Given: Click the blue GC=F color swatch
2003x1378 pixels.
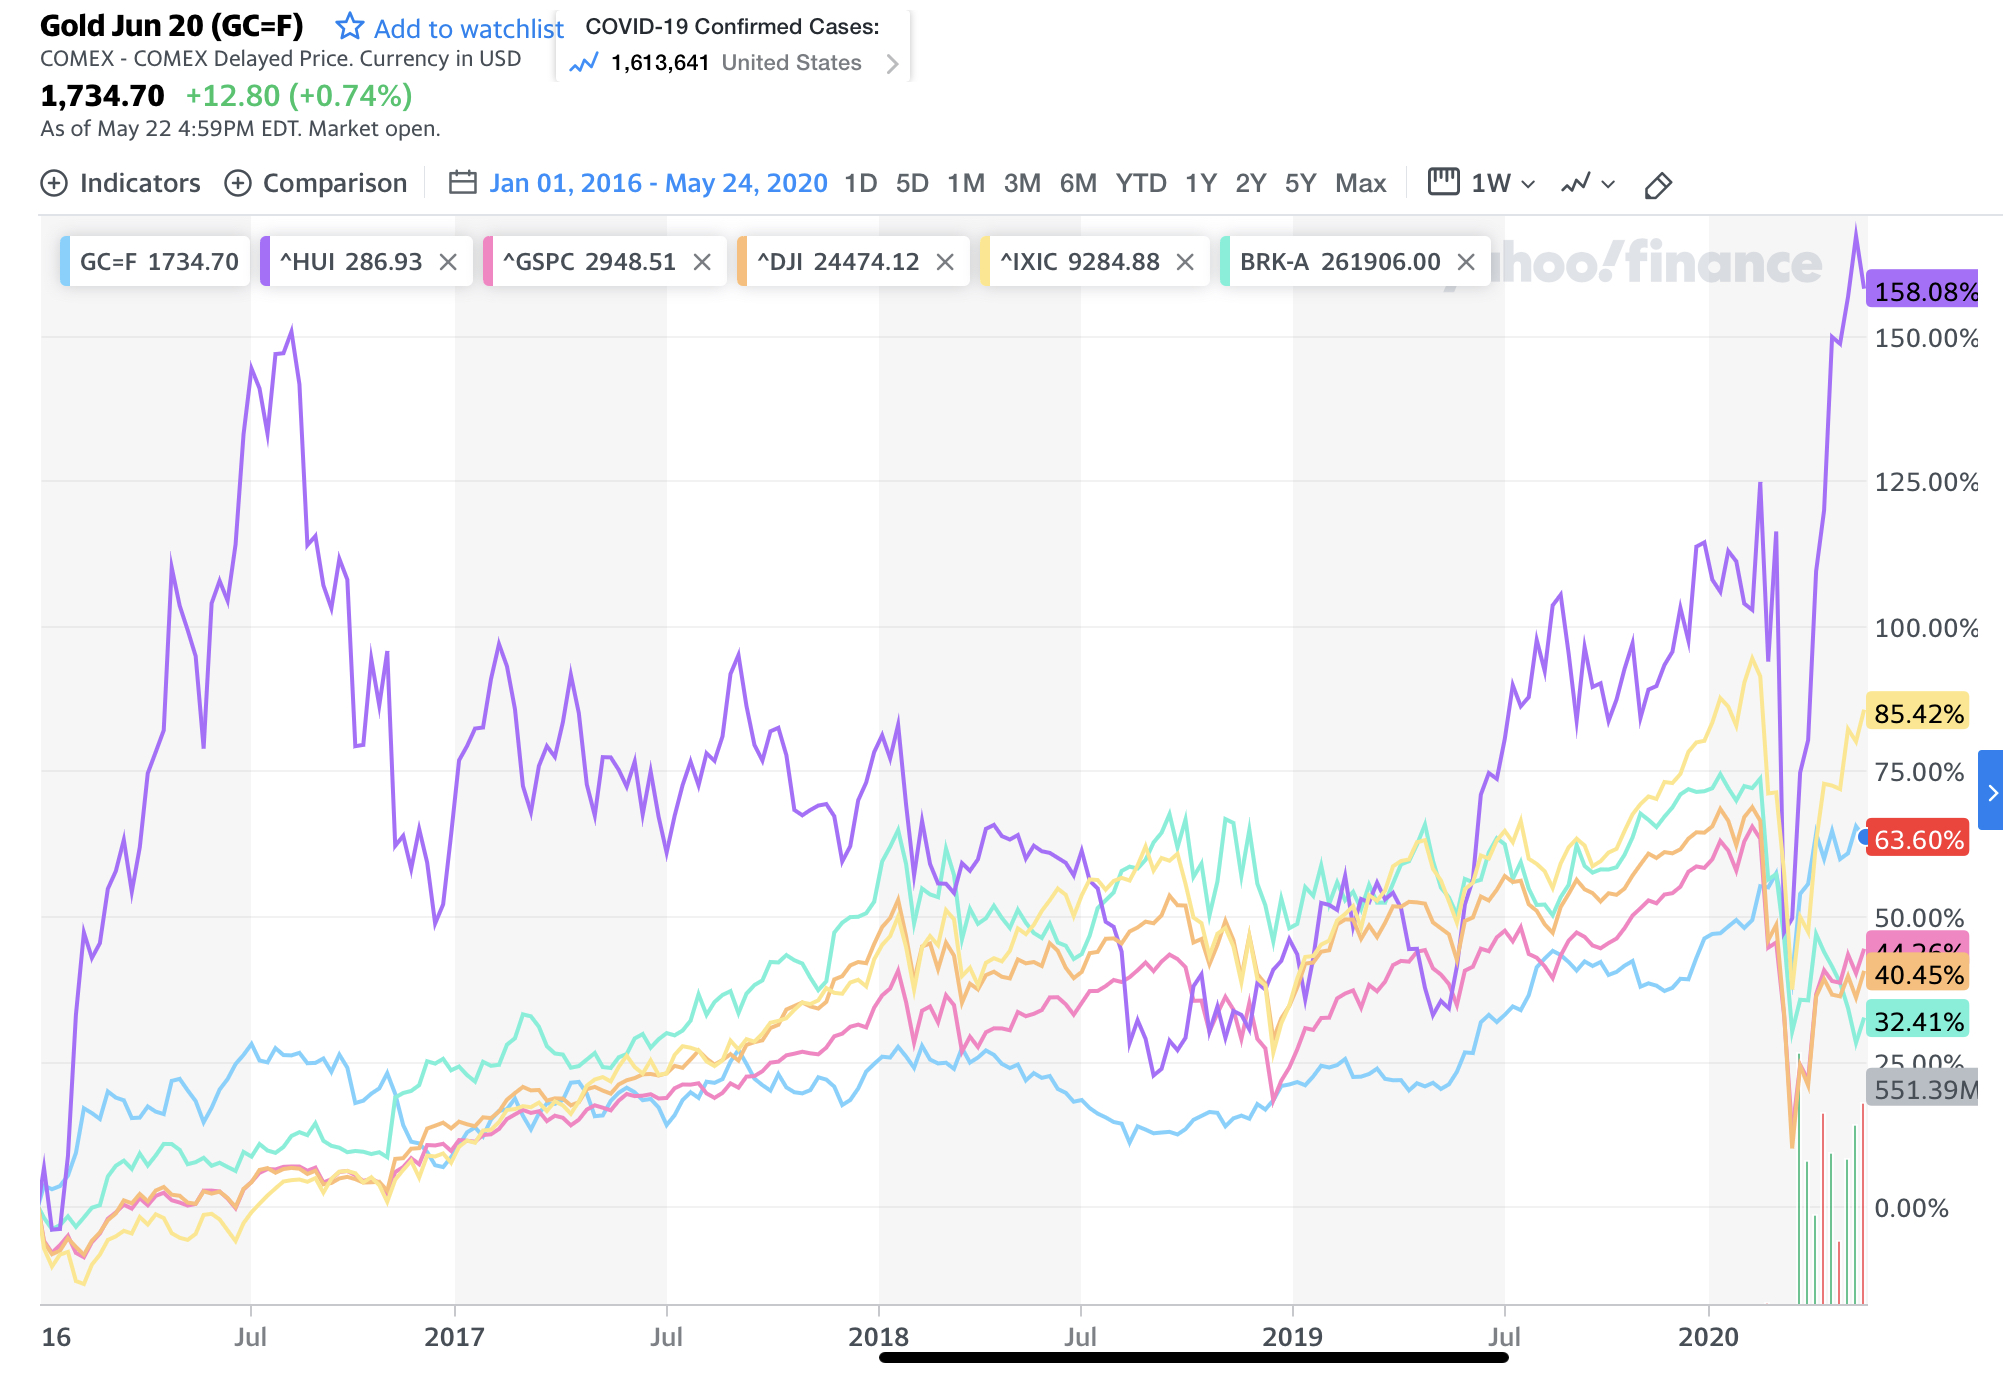Looking at the screenshot, I should pyautogui.click(x=65, y=262).
